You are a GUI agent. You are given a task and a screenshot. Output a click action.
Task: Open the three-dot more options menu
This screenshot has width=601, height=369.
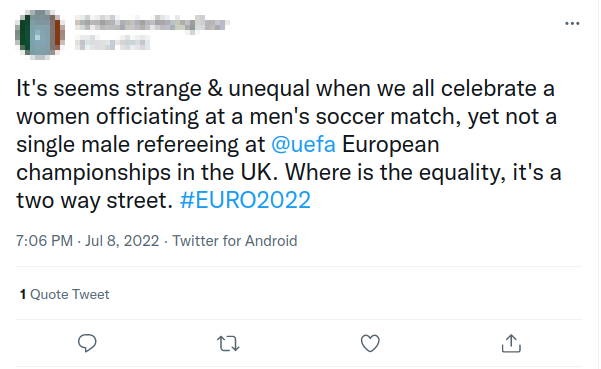(572, 23)
